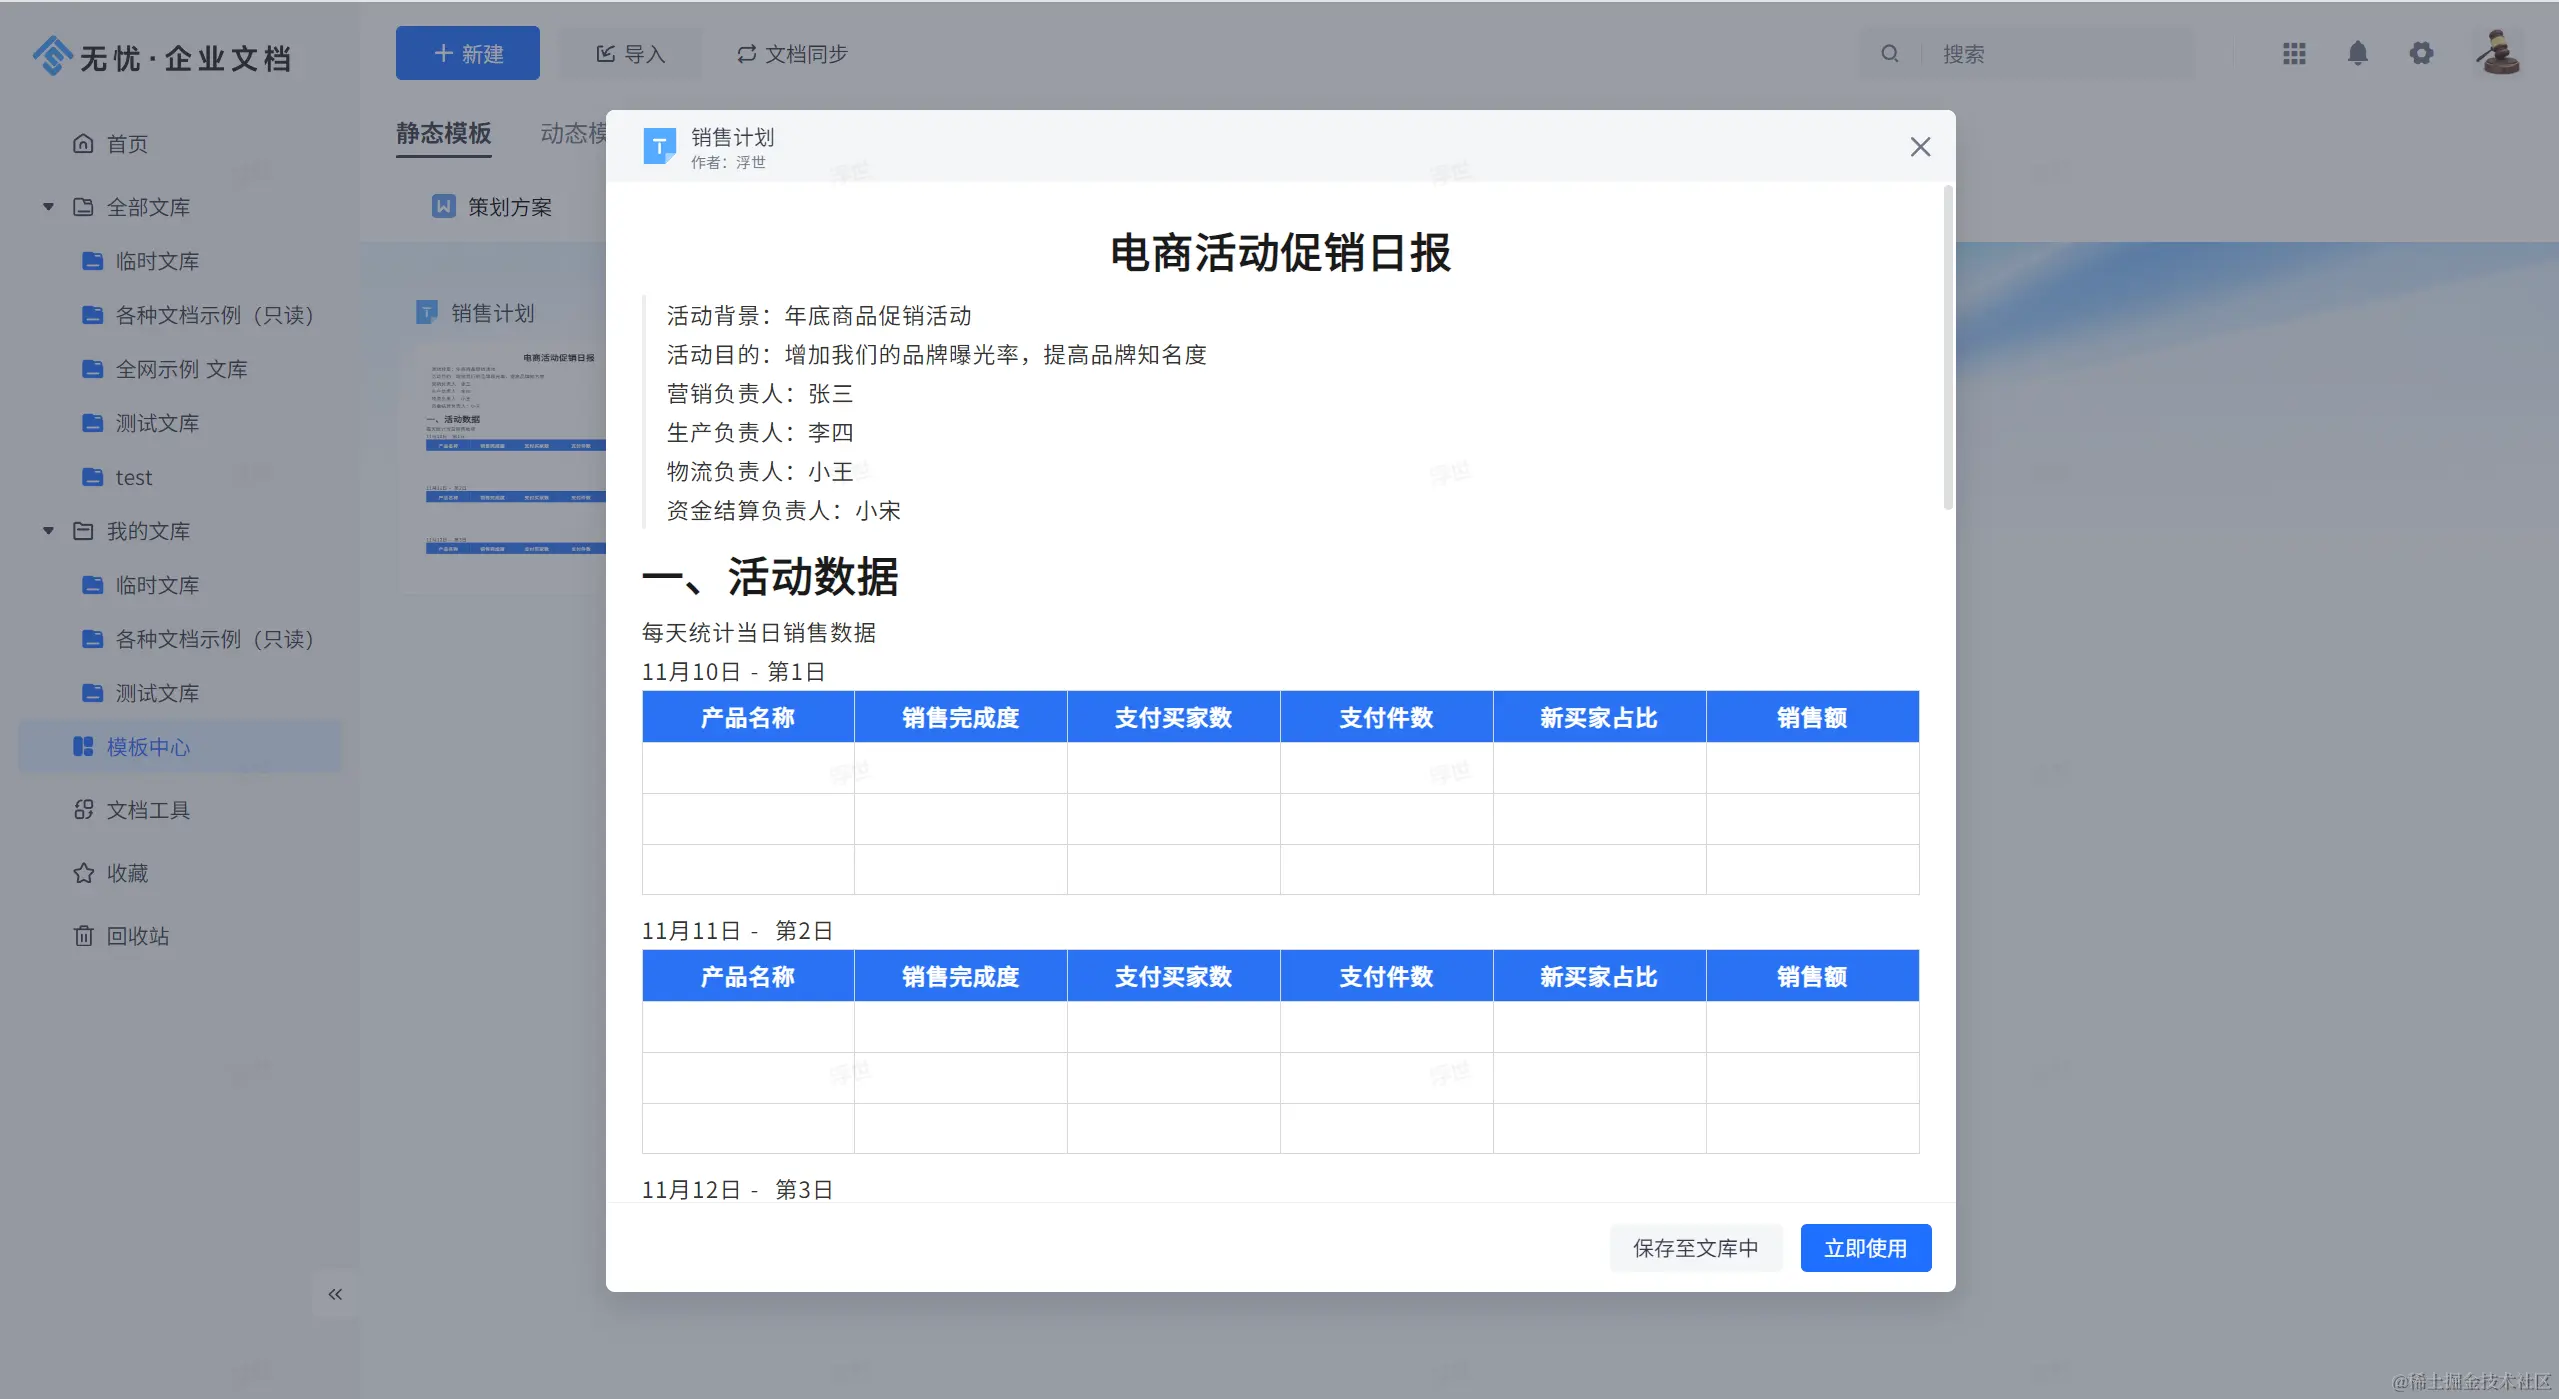Image resolution: width=2559 pixels, height=1399 pixels.
Task: Click the notification bell icon
Action: click(2357, 53)
